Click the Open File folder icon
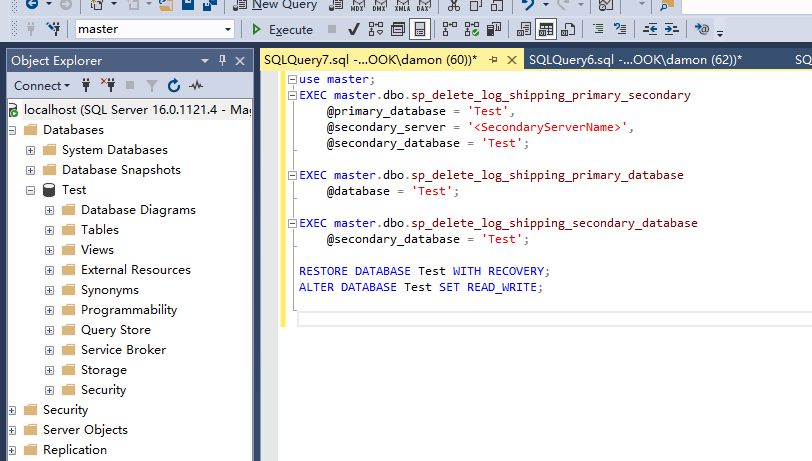The image size is (812, 461). 166,5
